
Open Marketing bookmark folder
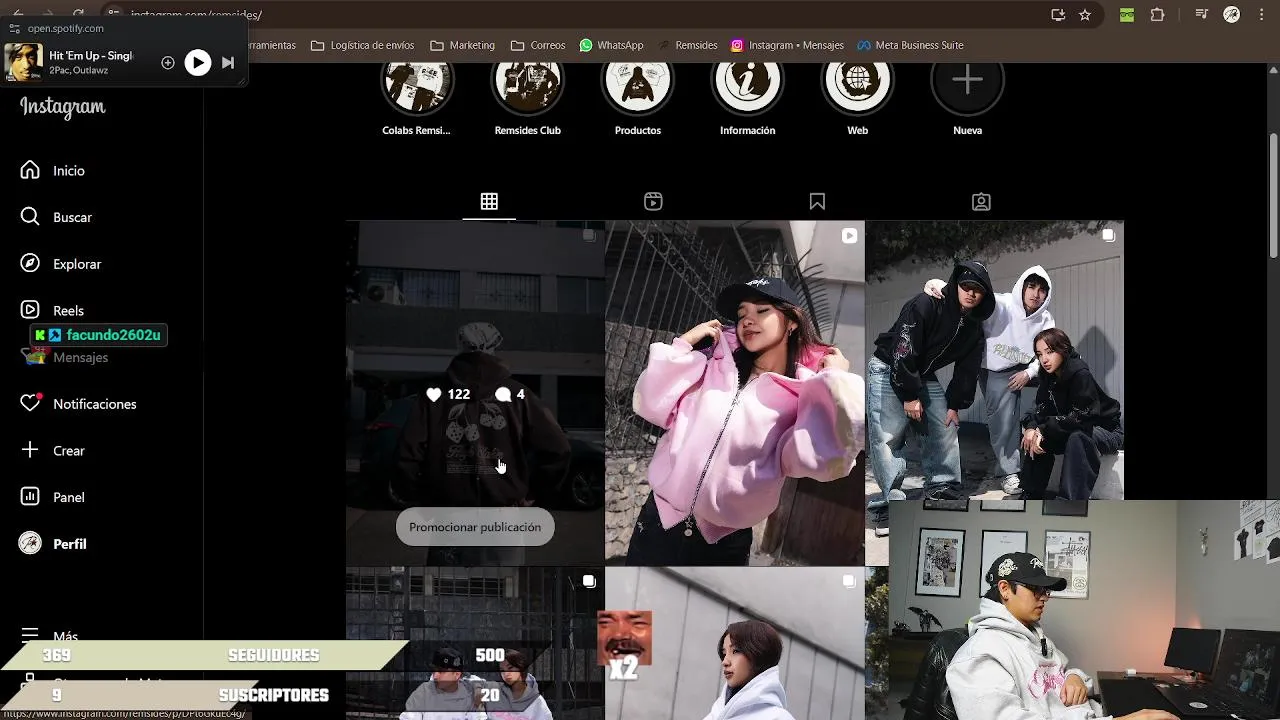coord(462,45)
